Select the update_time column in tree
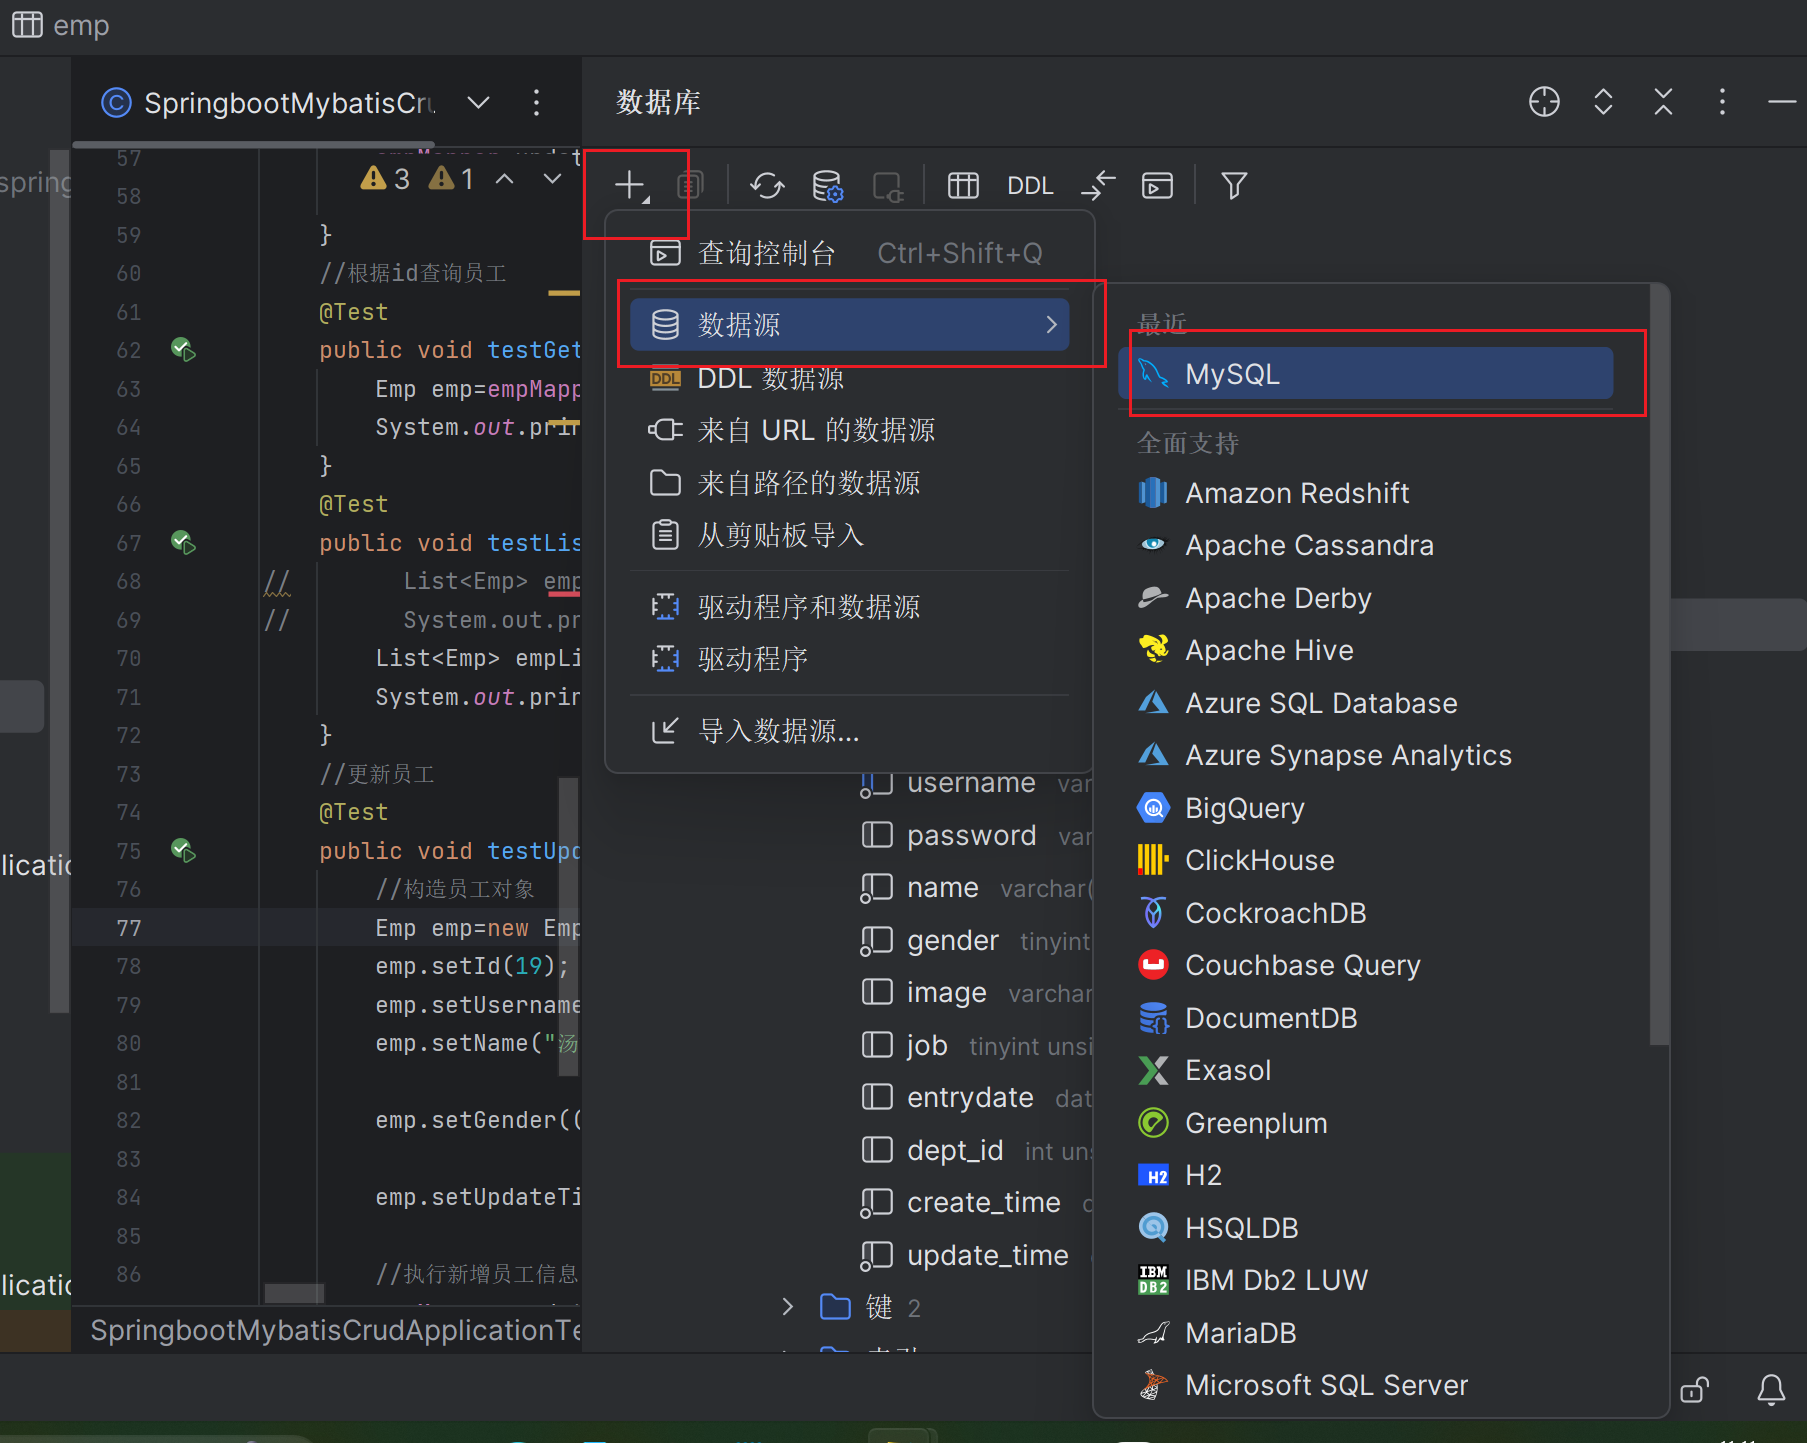 tap(987, 1255)
